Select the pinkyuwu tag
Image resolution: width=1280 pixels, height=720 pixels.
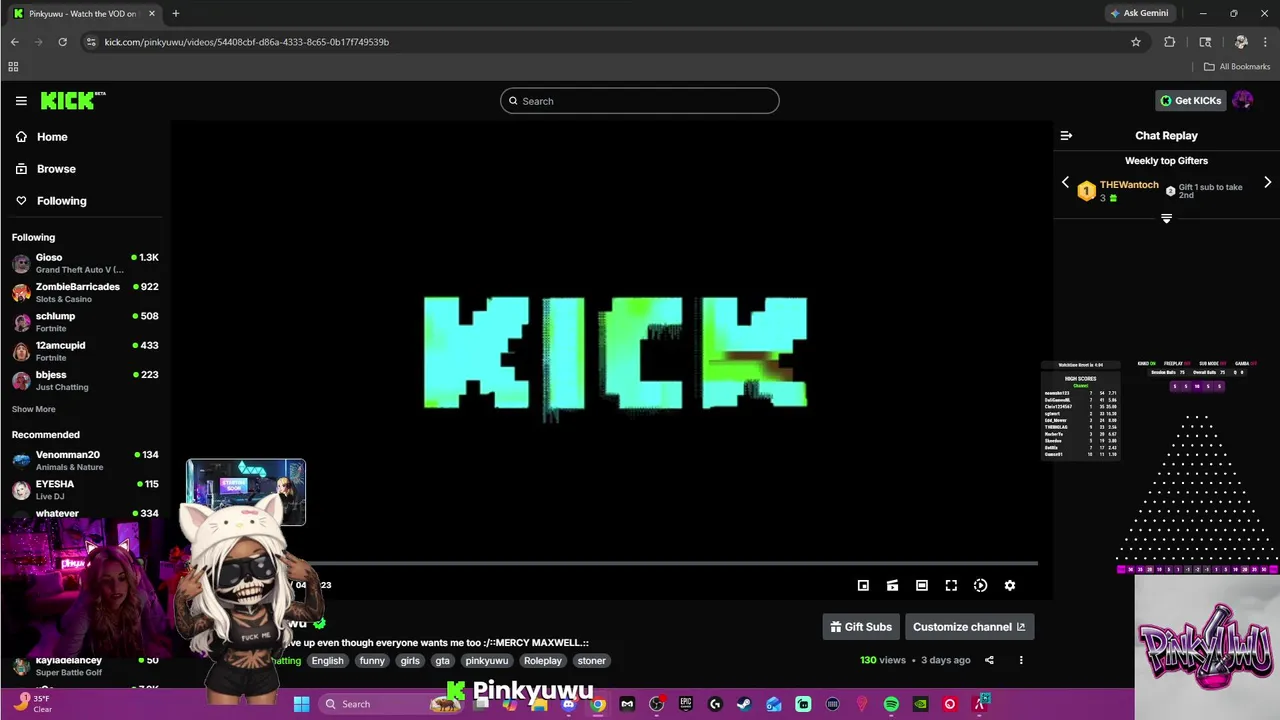point(487,661)
